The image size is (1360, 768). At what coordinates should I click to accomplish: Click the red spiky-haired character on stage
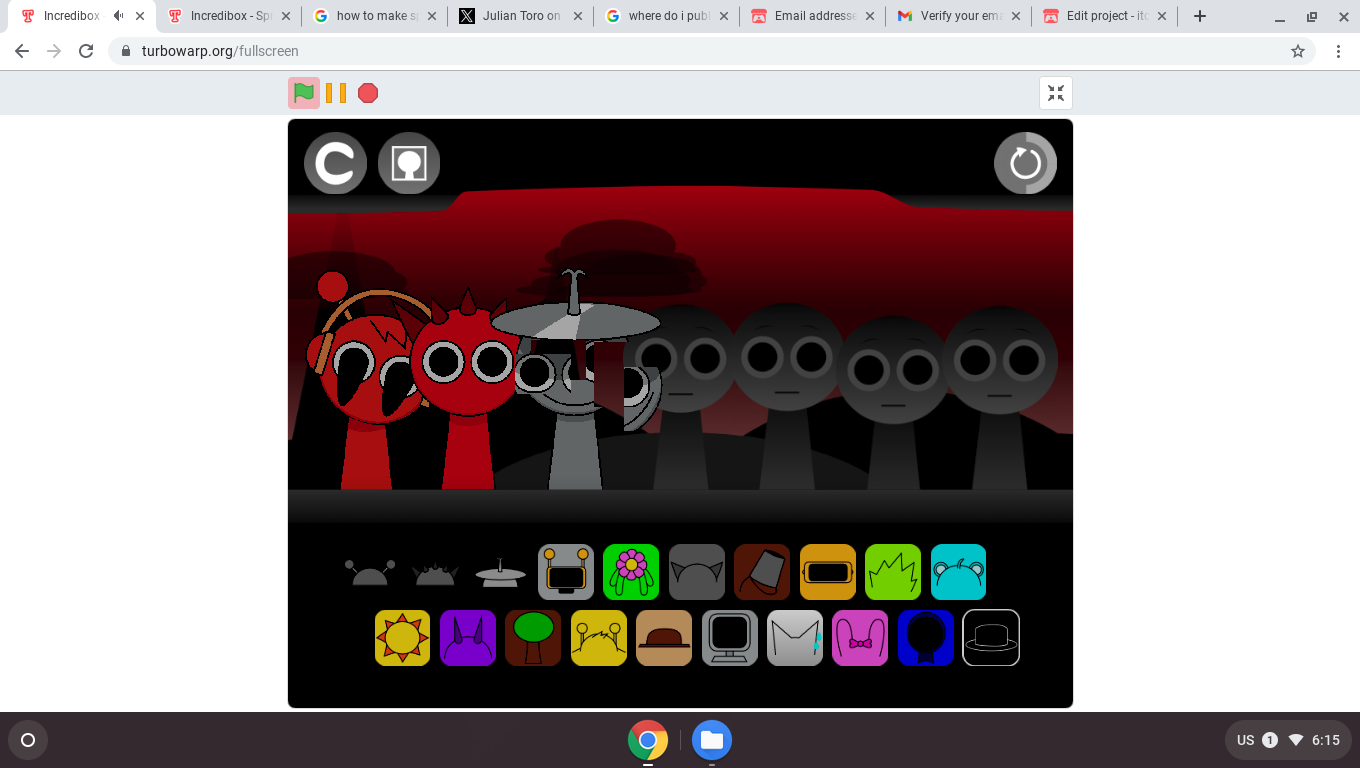click(x=468, y=390)
